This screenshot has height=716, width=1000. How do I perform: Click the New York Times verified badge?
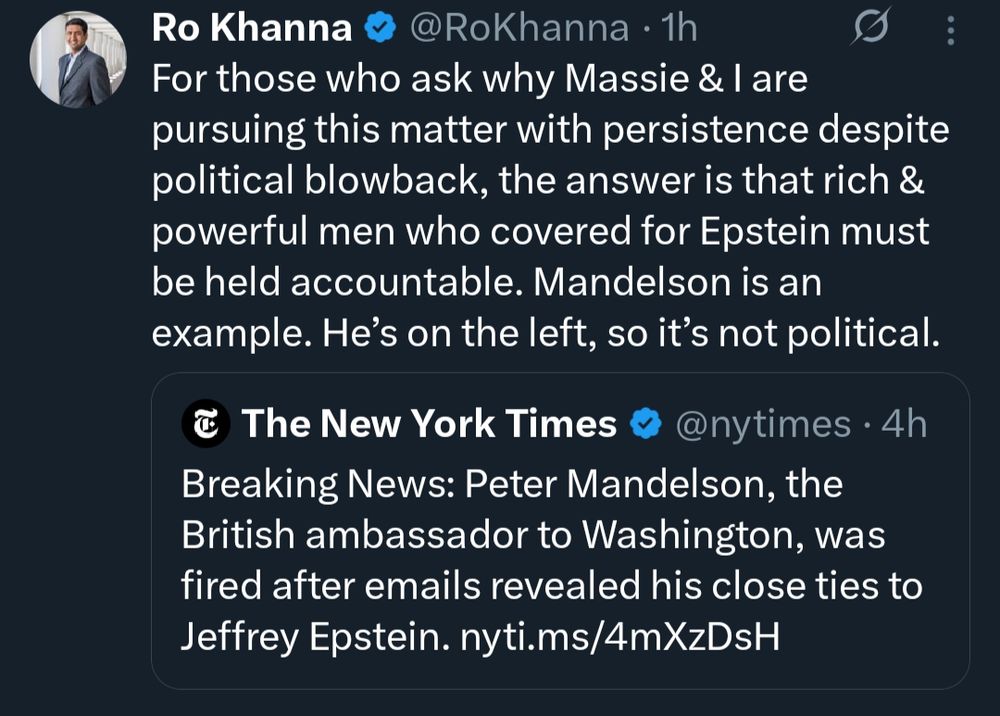click(646, 425)
